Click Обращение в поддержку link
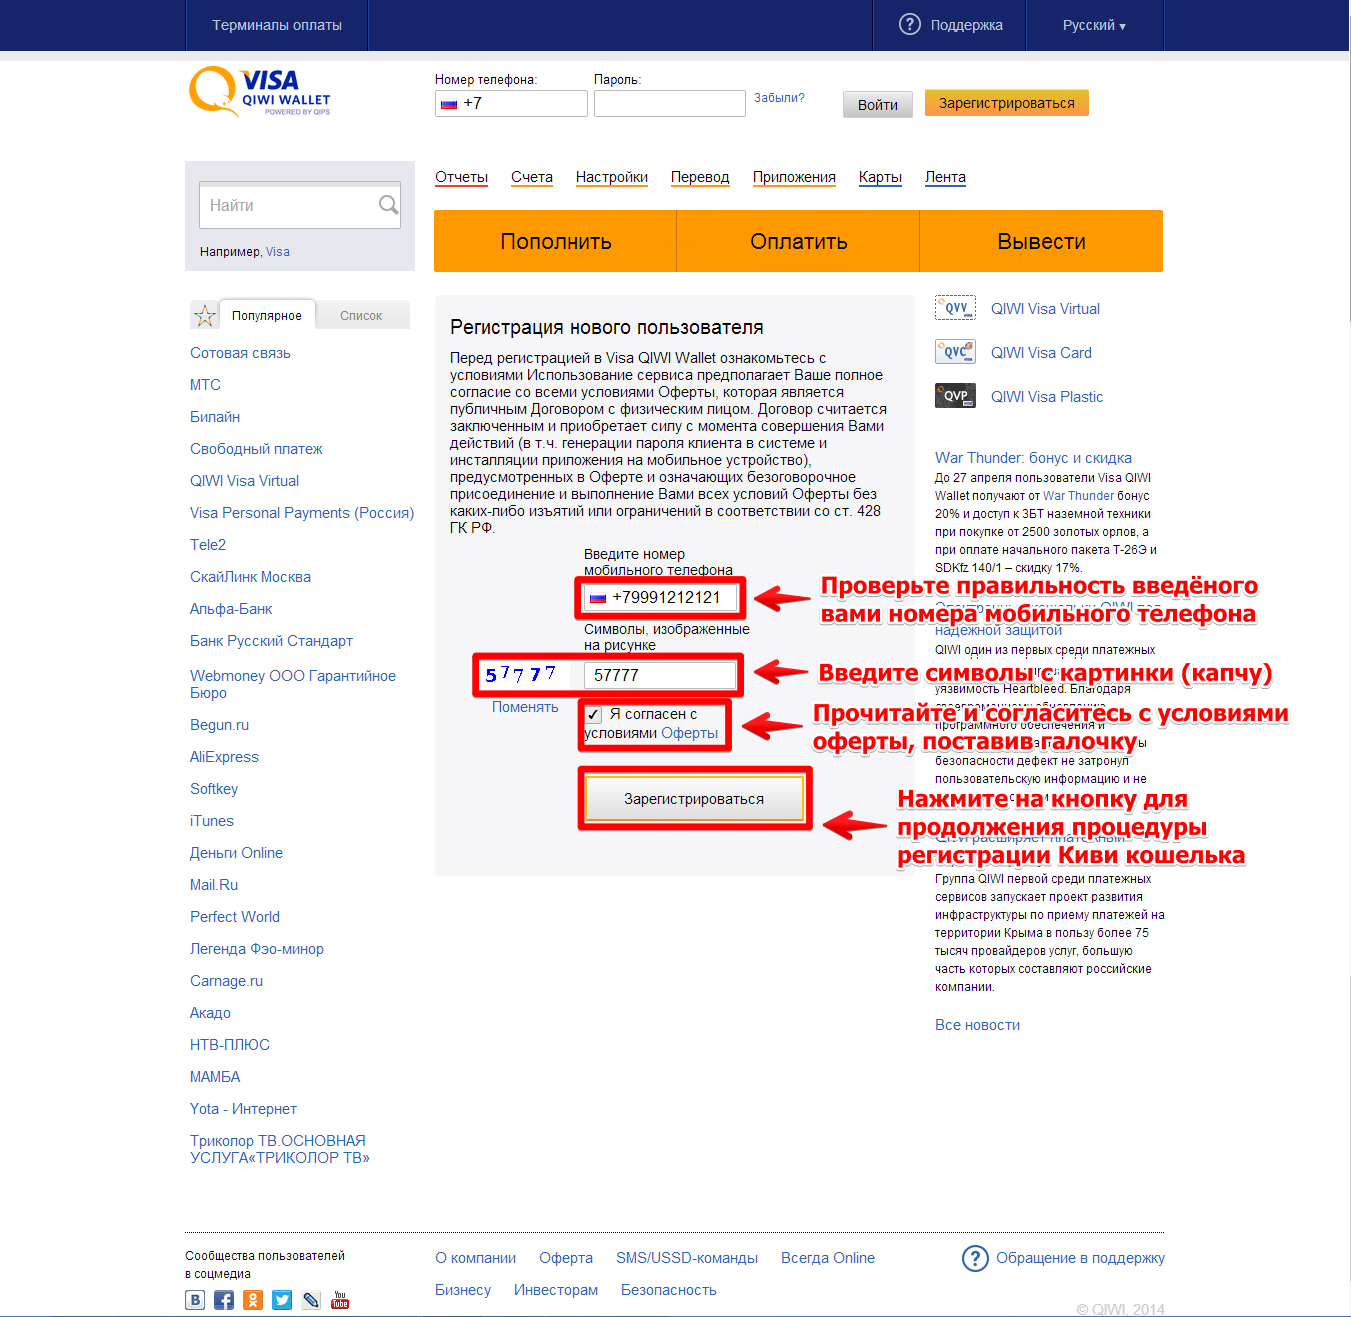This screenshot has height=1317, width=1351. pyautogui.click(x=1080, y=1258)
